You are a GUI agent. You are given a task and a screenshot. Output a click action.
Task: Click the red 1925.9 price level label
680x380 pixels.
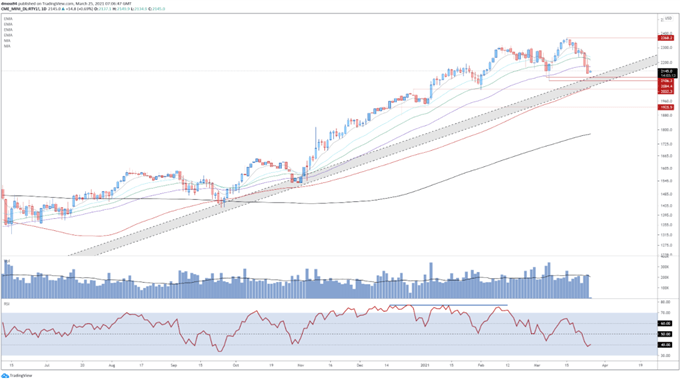point(666,107)
